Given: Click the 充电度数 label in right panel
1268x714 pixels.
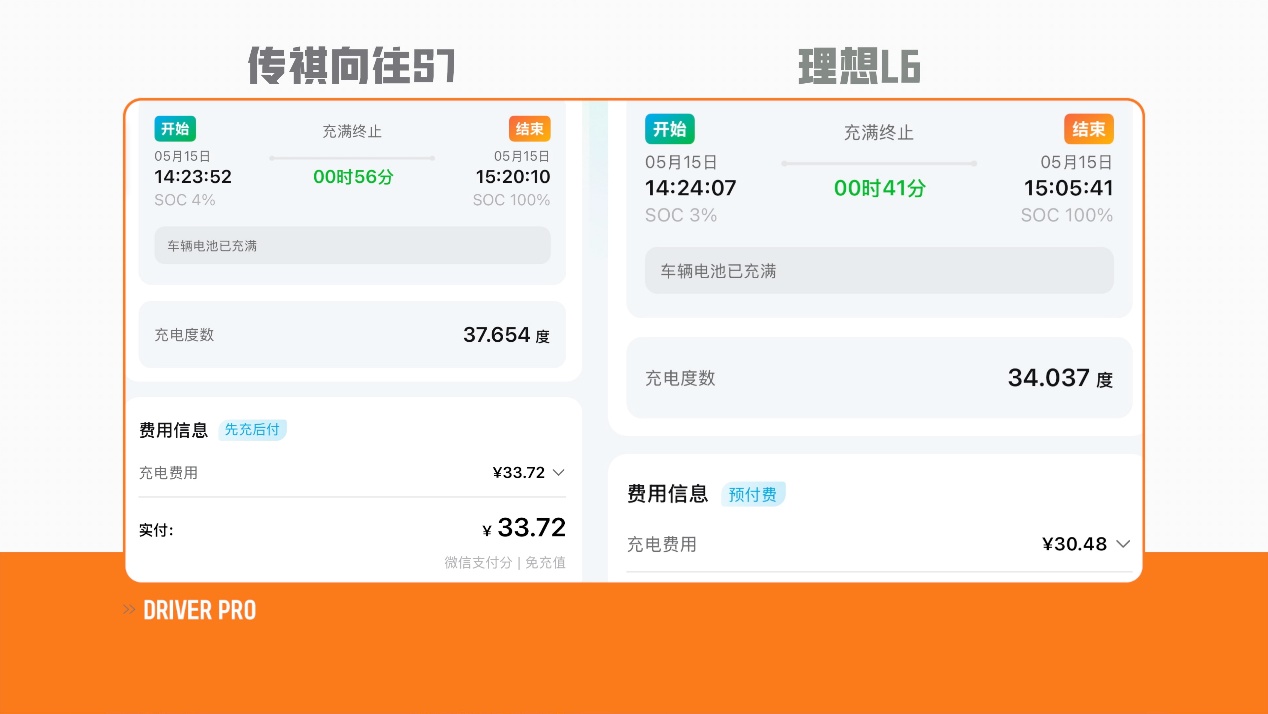Looking at the screenshot, I should pyautogui.click(x=680, y=379).
